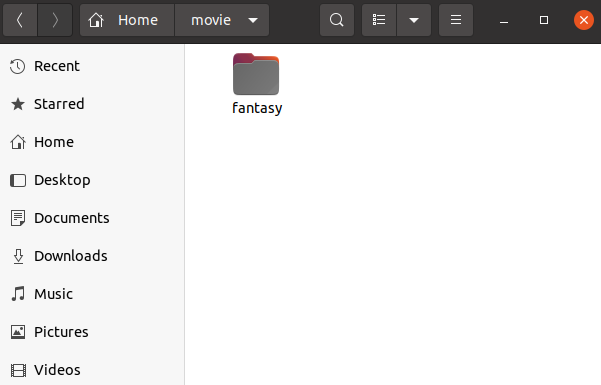Open Pictures in sidebar

point(92,332)
